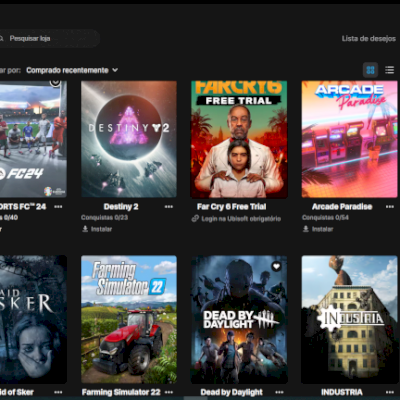Open Destiny 2 cover thumbnail
Image resolution: width=400 pixels, height=400 pixels.
point(129,139)
